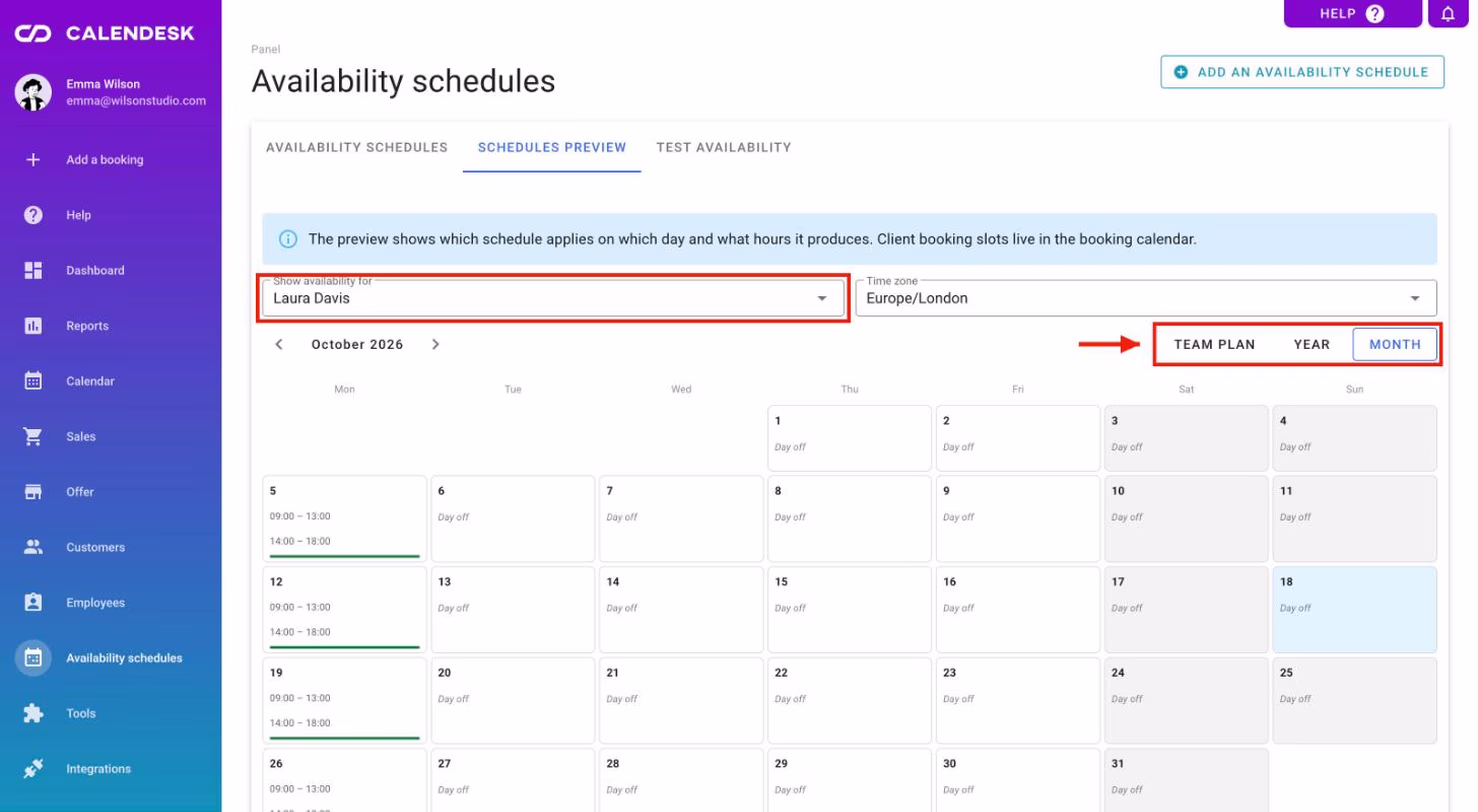This screenshot has width=1478, height=812.
Task: Open Emma Wilson's profile avatar
Action: [33, 92]
